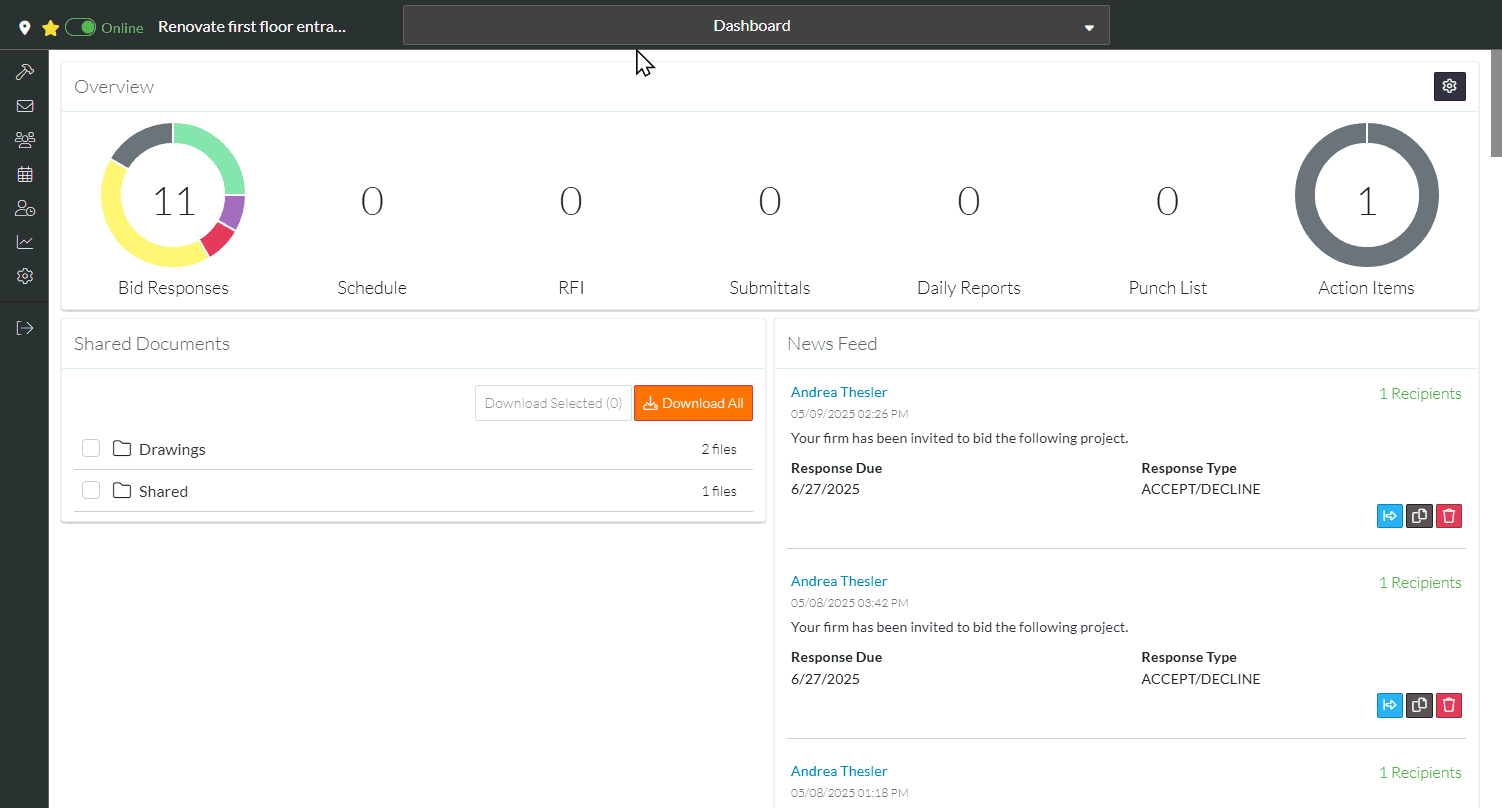Expand the Drawings folder row

coord(172,449)
